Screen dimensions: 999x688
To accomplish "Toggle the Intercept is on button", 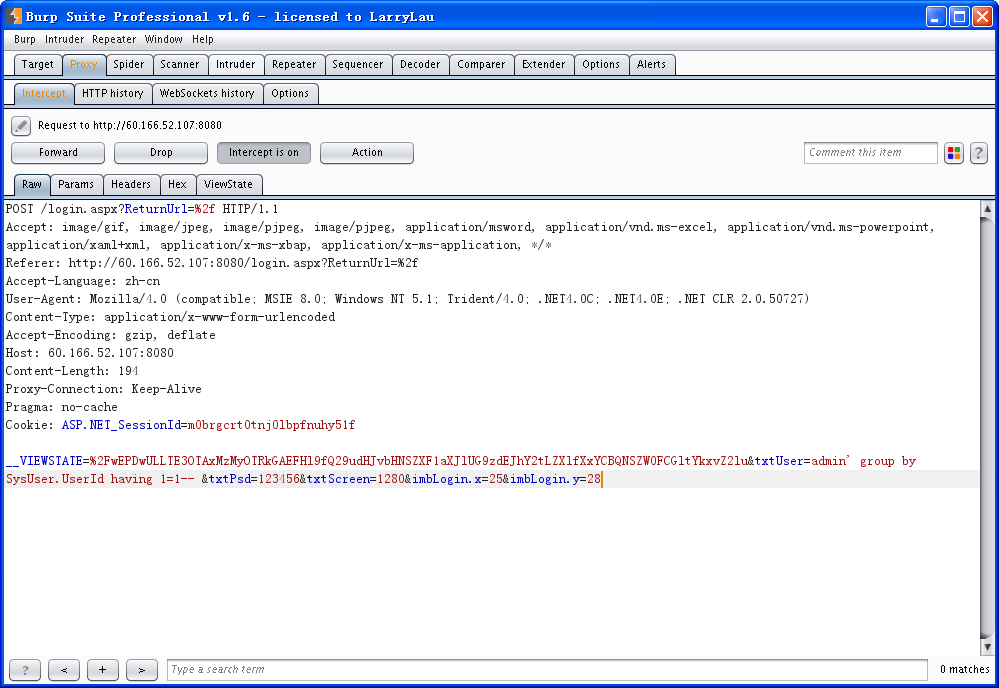I will (264, 153).
